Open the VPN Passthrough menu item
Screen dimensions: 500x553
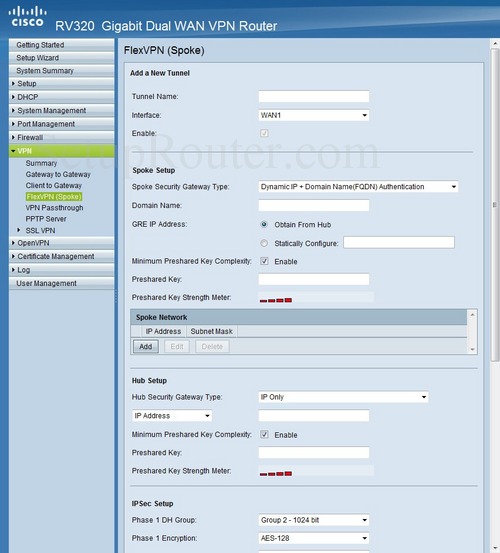click(x=54, y=208)
